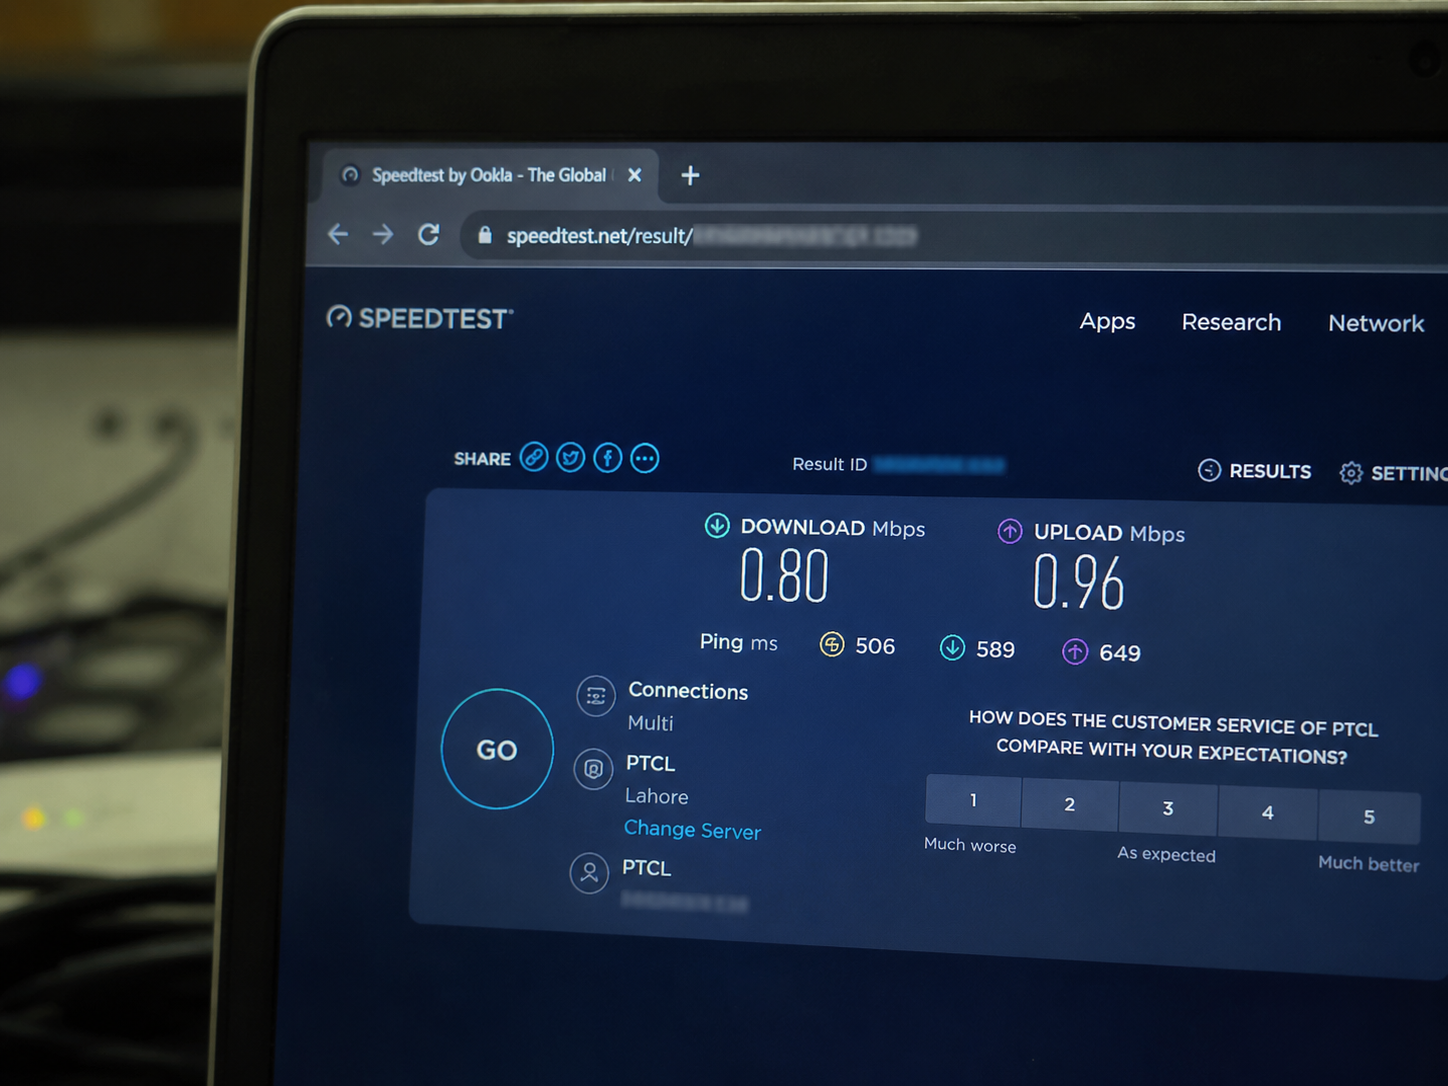The image size is (1448, 1086).
Task: Focus the speedtest.net/result address bar
Action: [950, 237]
